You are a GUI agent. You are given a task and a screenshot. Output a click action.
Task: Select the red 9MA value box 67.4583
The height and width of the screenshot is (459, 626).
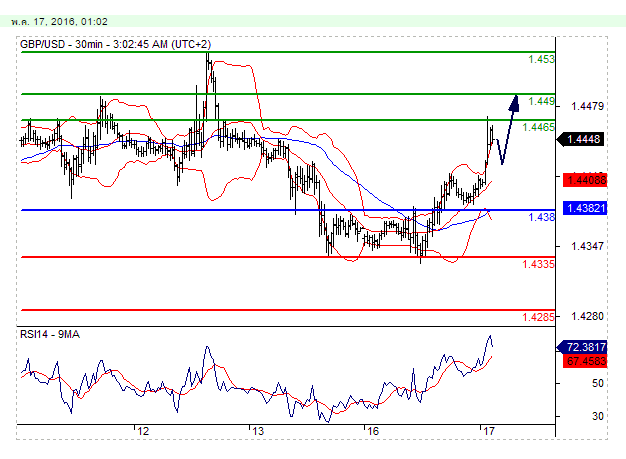coord(581,362)
